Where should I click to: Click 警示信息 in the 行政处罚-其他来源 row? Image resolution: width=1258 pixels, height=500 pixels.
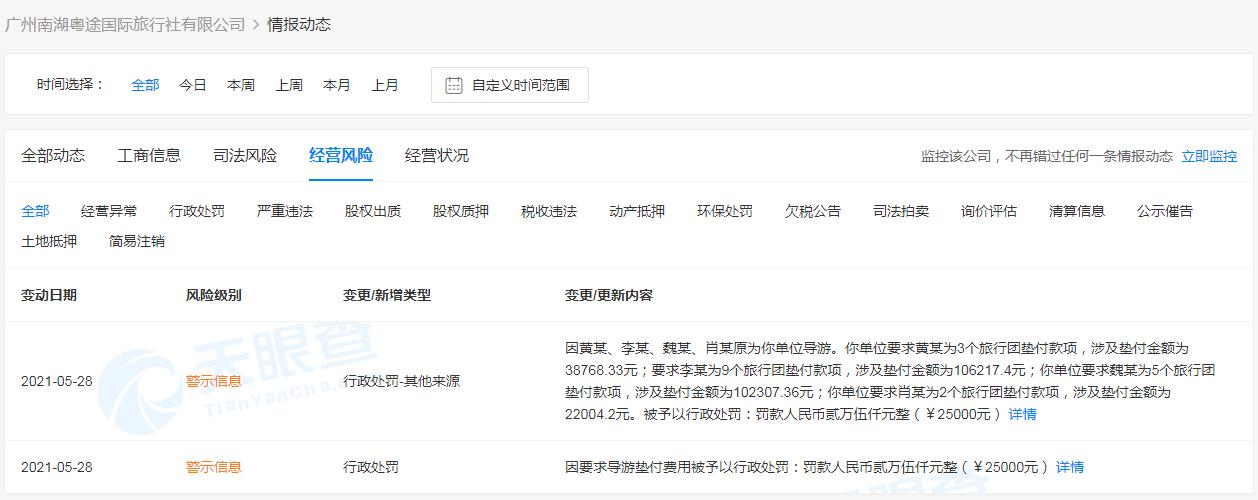tap(214, 381)
